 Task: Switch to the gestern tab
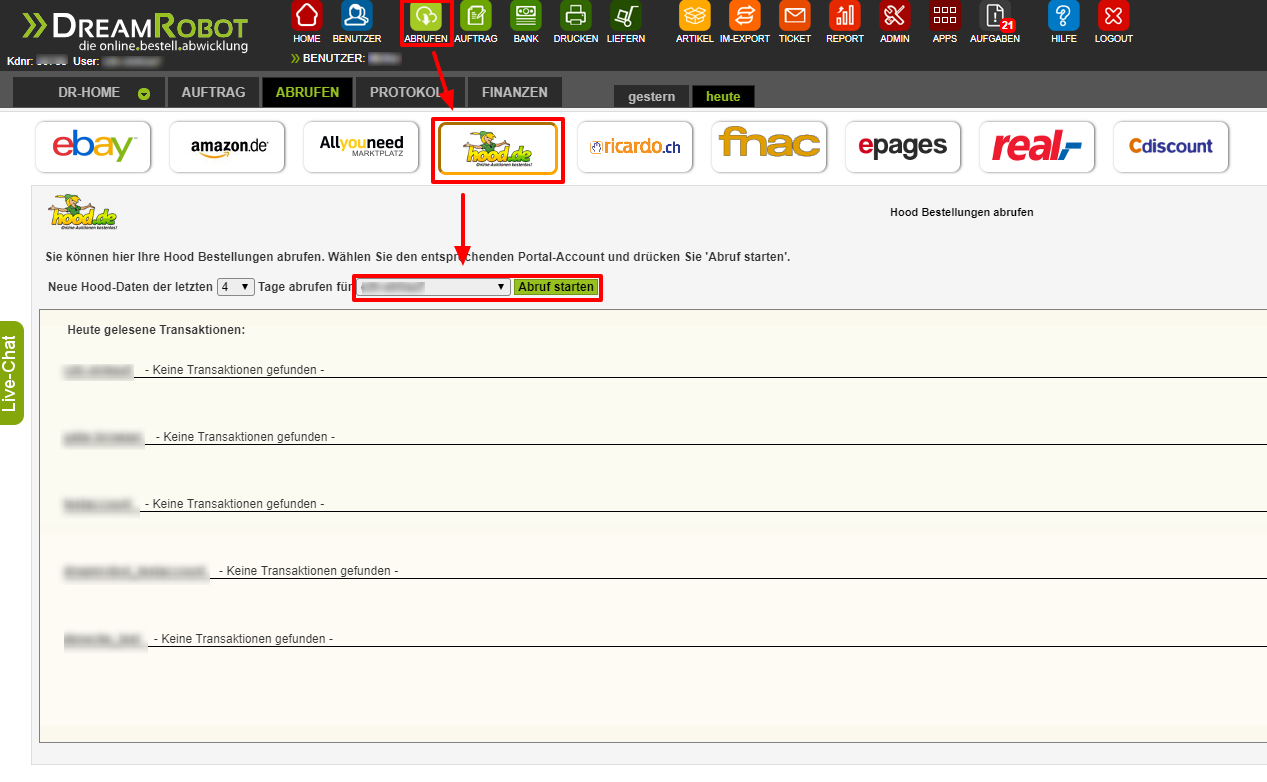(x=652, y=97)
